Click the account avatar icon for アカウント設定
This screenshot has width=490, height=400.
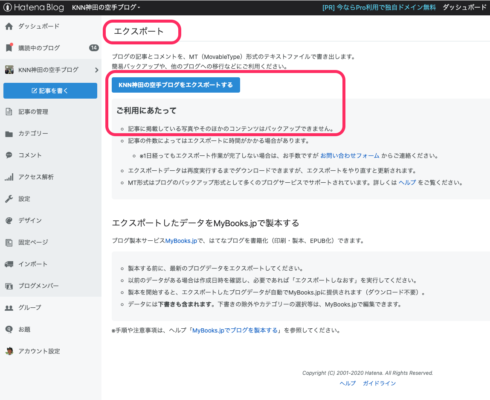[x=9, y=351]
